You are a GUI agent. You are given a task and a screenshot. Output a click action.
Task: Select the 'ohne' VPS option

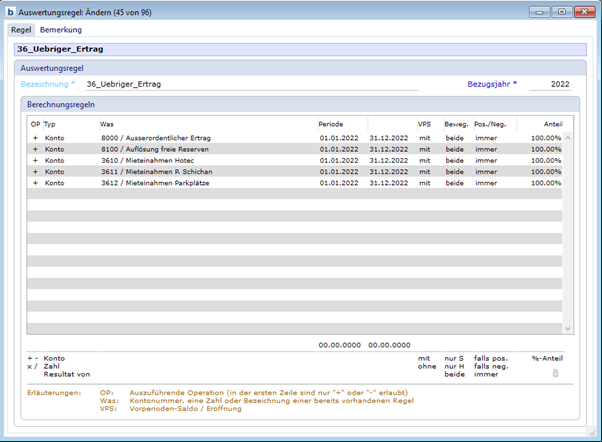click(428, 365)
